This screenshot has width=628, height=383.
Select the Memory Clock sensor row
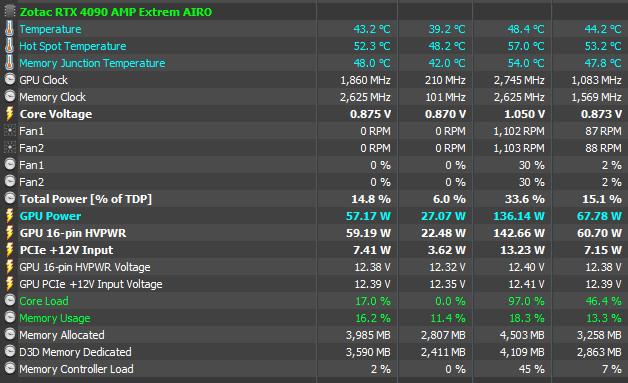pyautogui.click(x=314, y=97)
